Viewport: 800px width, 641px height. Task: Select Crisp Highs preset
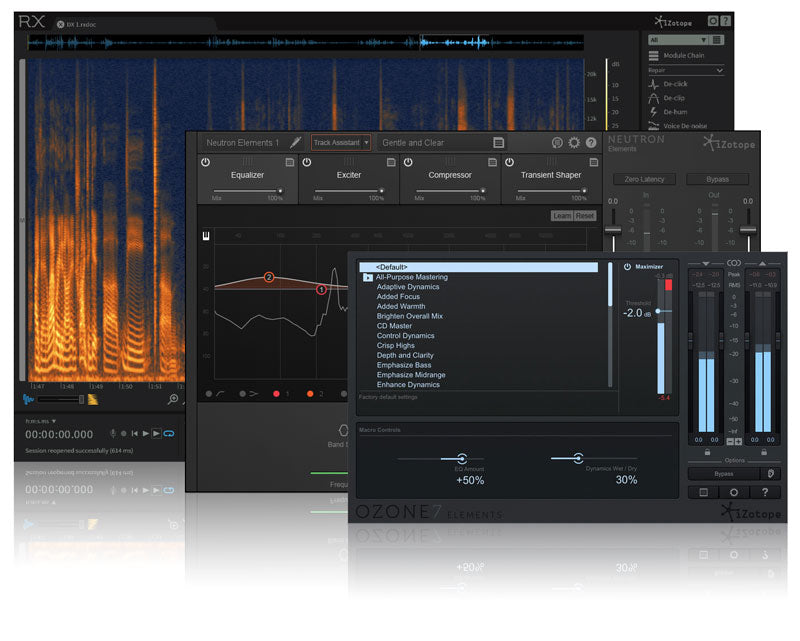[395, 346]
